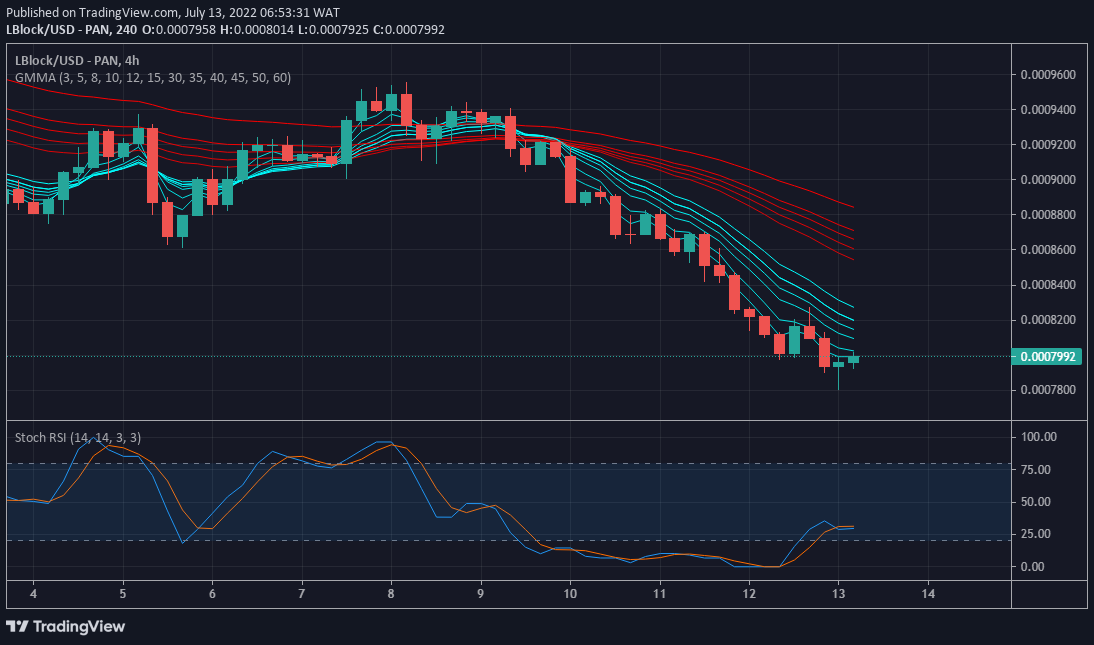Click the 0.0008600 price axis label

[1047, 249]
